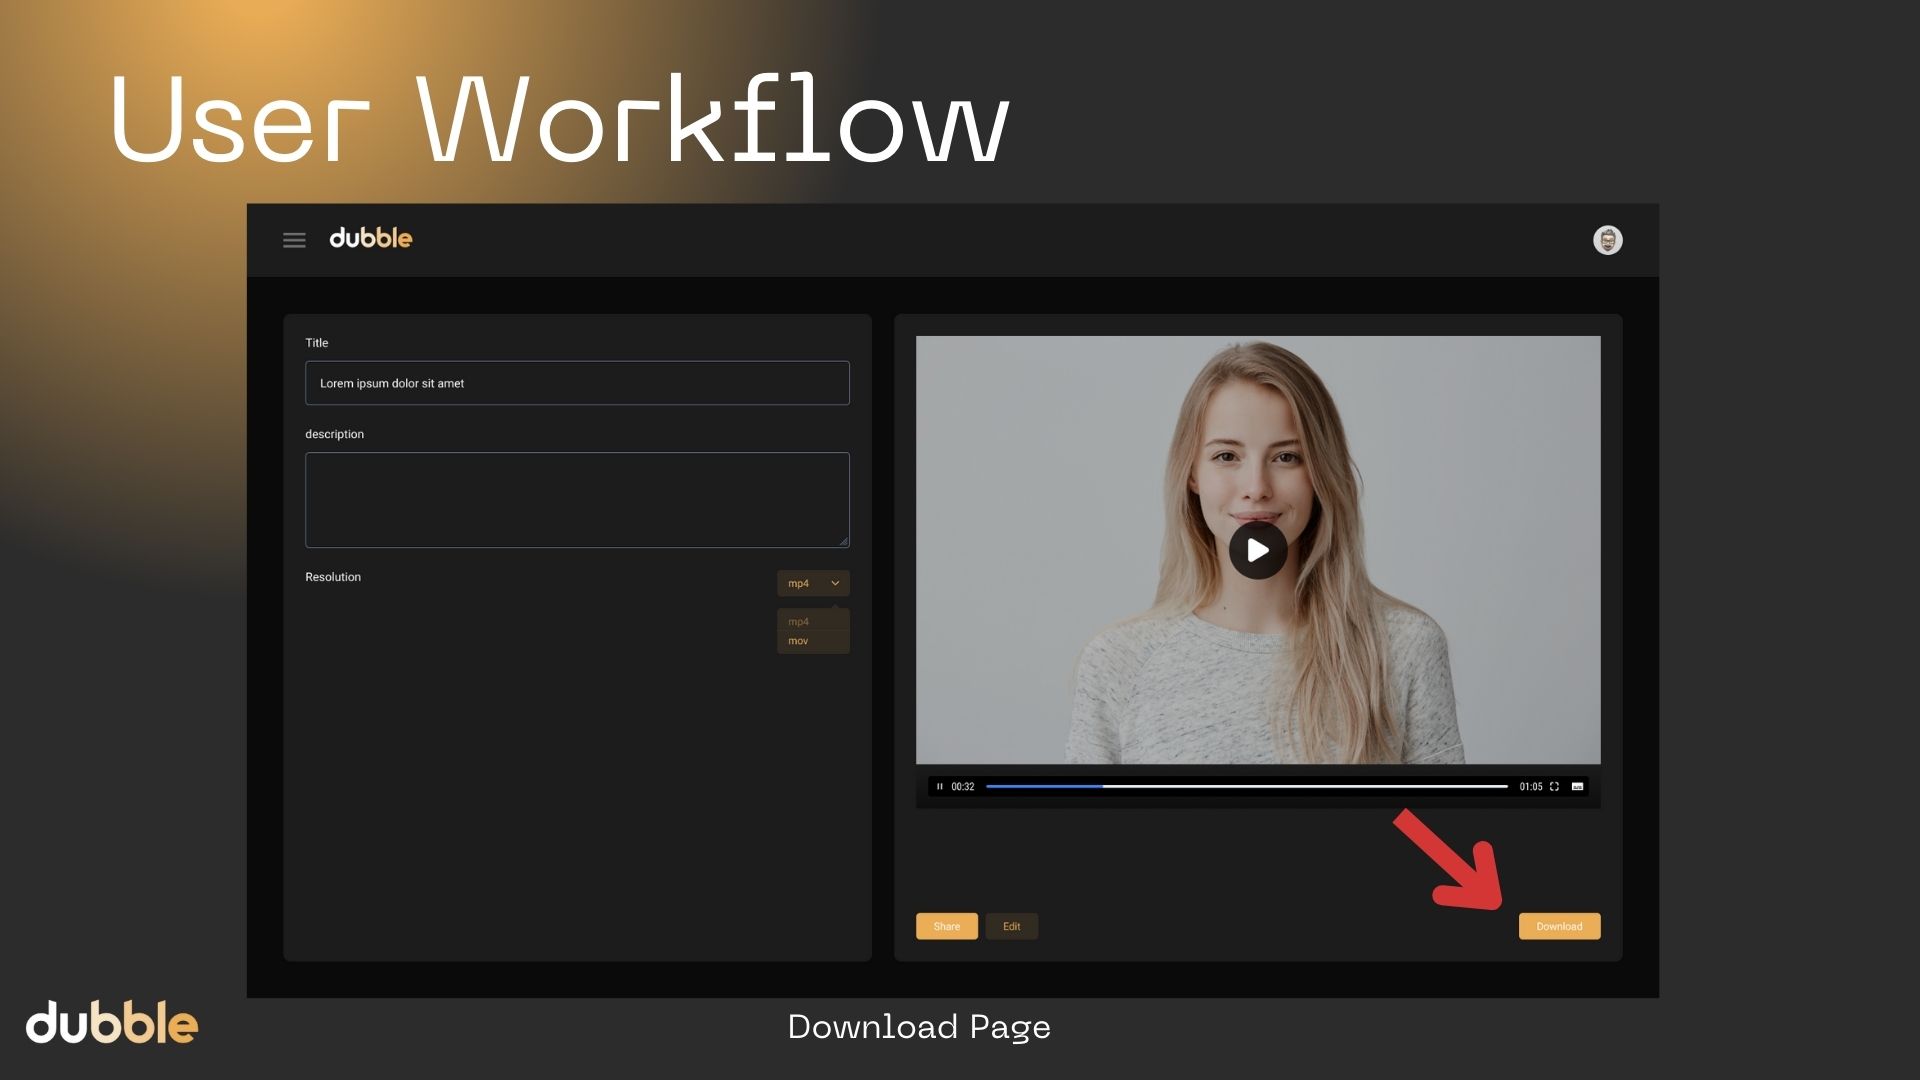Expand the mp4 format dropdown
1920x1080 pixels.
pos(813,583)
